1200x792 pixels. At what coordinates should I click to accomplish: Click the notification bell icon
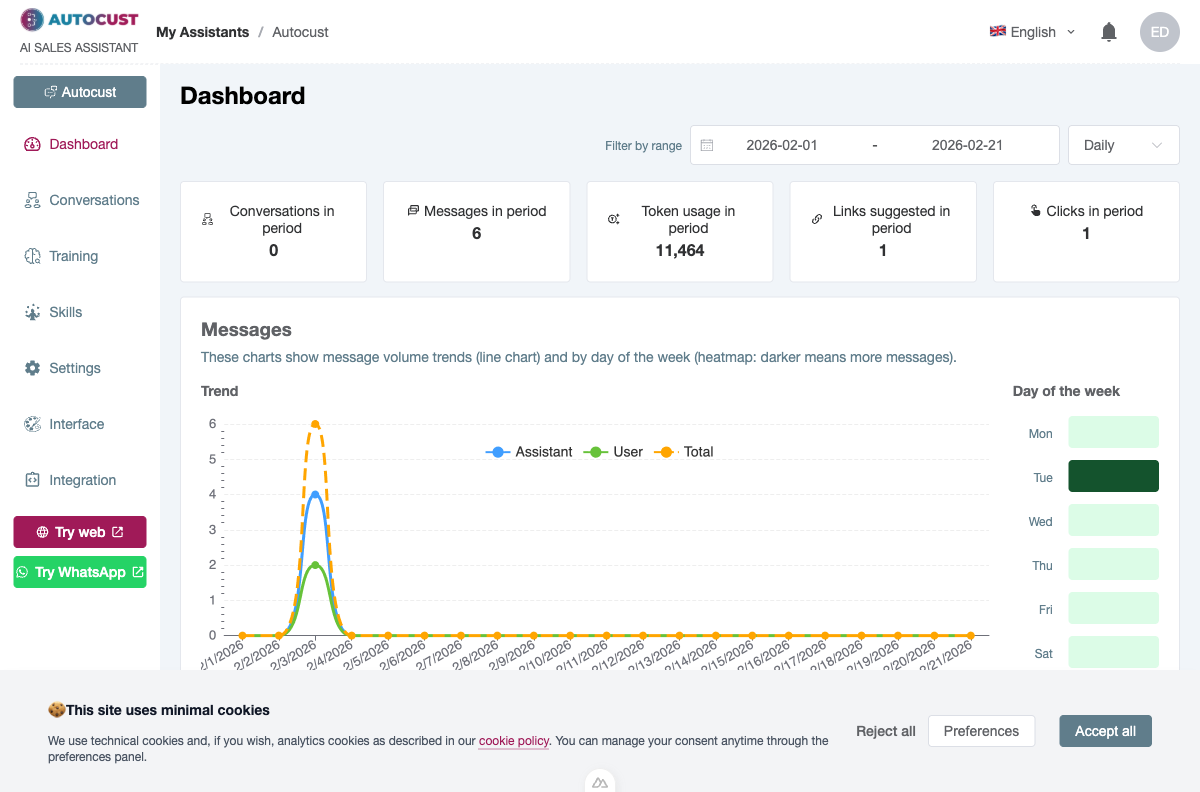click(x=1108, y=31)
